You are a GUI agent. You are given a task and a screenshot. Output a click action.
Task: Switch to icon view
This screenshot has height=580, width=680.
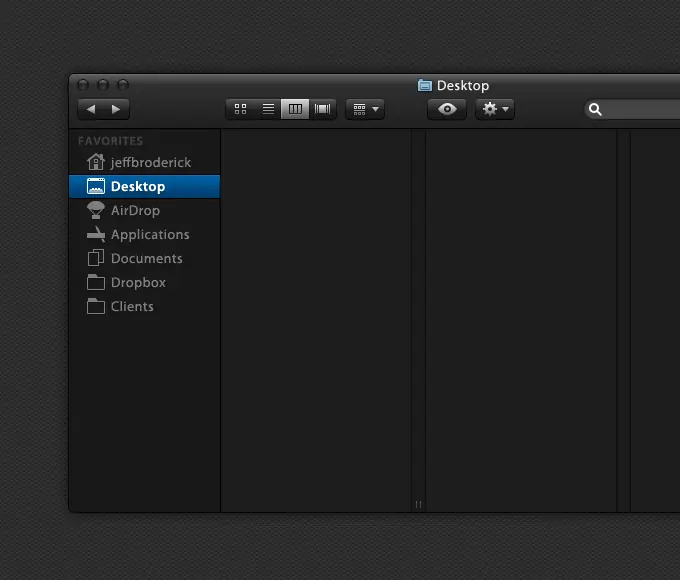[x=240, y=109]
